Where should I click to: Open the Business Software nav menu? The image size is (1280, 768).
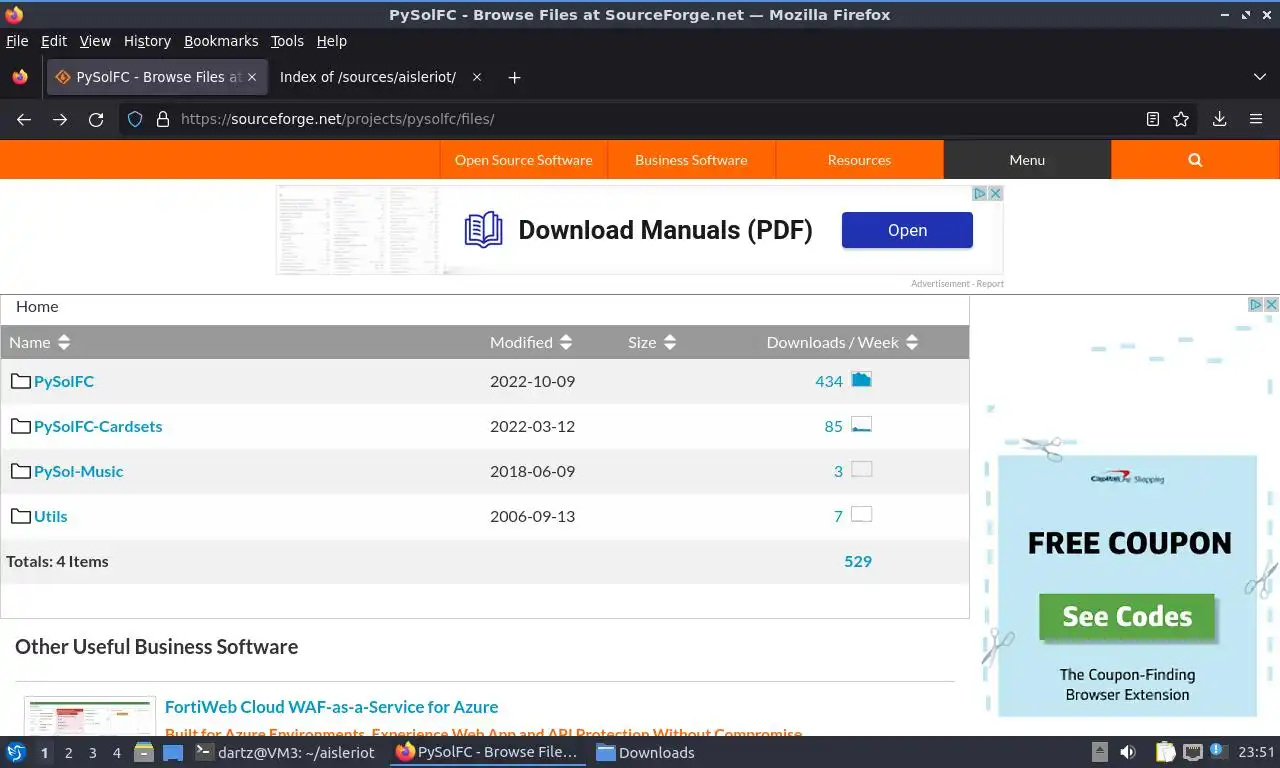pyautogui.click(x=691, y=160)
